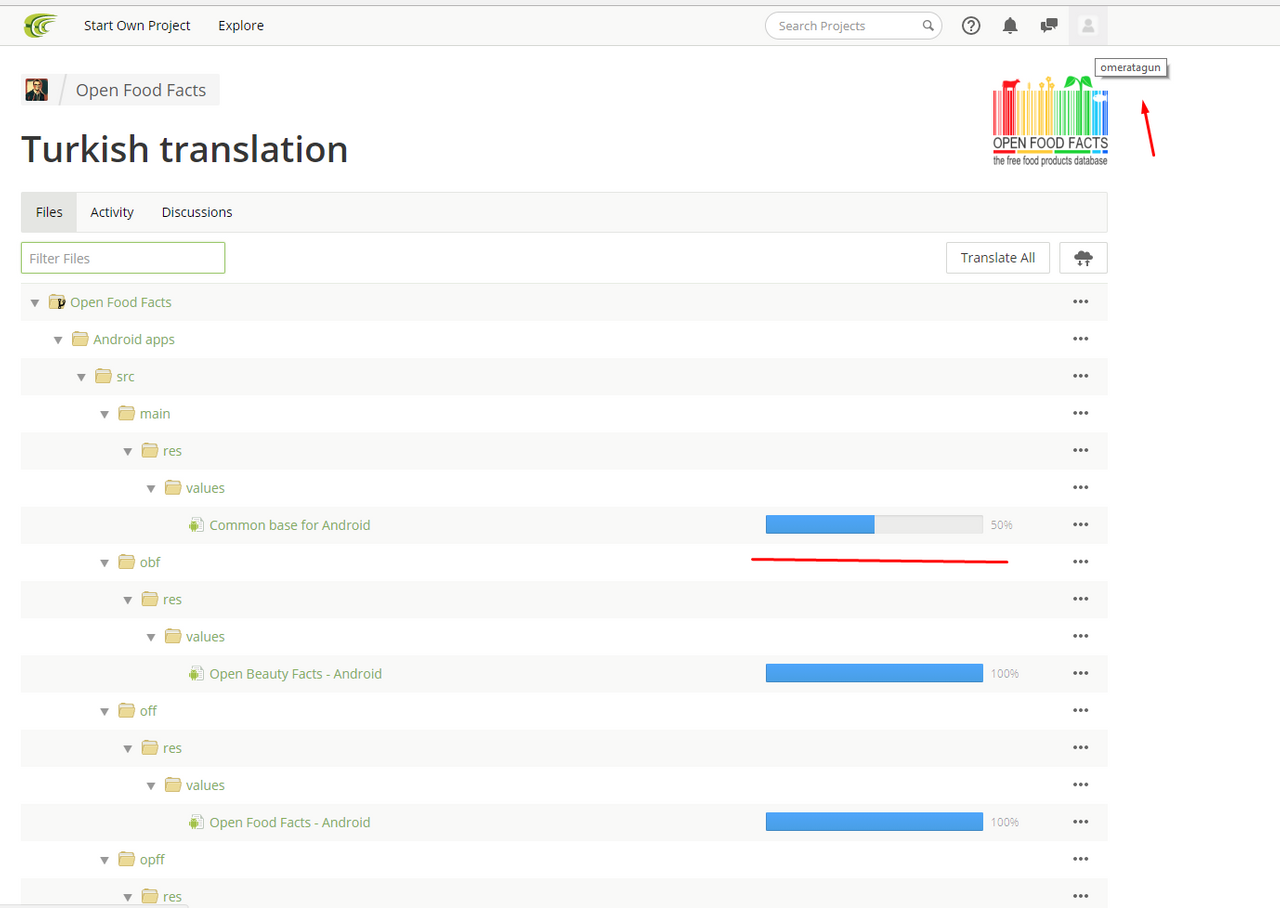Viewport: 1280px width, 908px height.
Task: Open more options for Common base for Android
Action: click(x=1080, y=525)
